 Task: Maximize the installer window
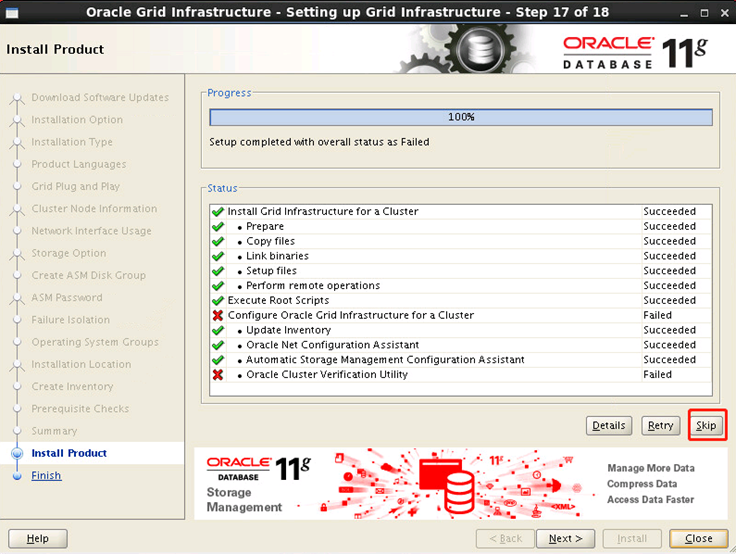point(704,13)
